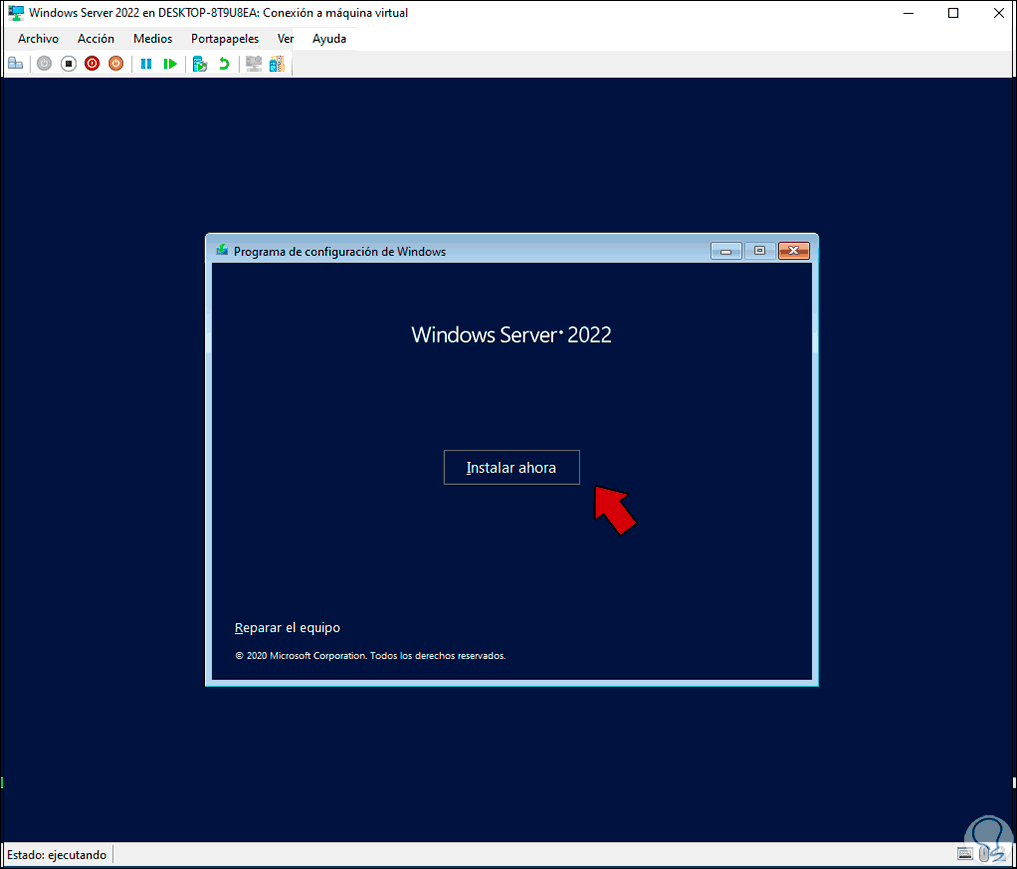Click the keyboard status icon in status bar
Viewport: 1017px width, 869px height.
pyautogui.click(x=965, y=855)
